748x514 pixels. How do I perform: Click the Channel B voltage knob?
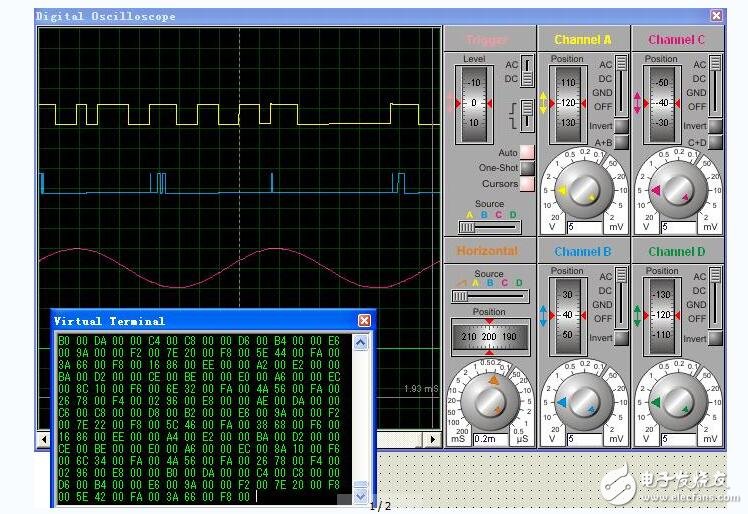pyautogui.click(x=584, y=402)
